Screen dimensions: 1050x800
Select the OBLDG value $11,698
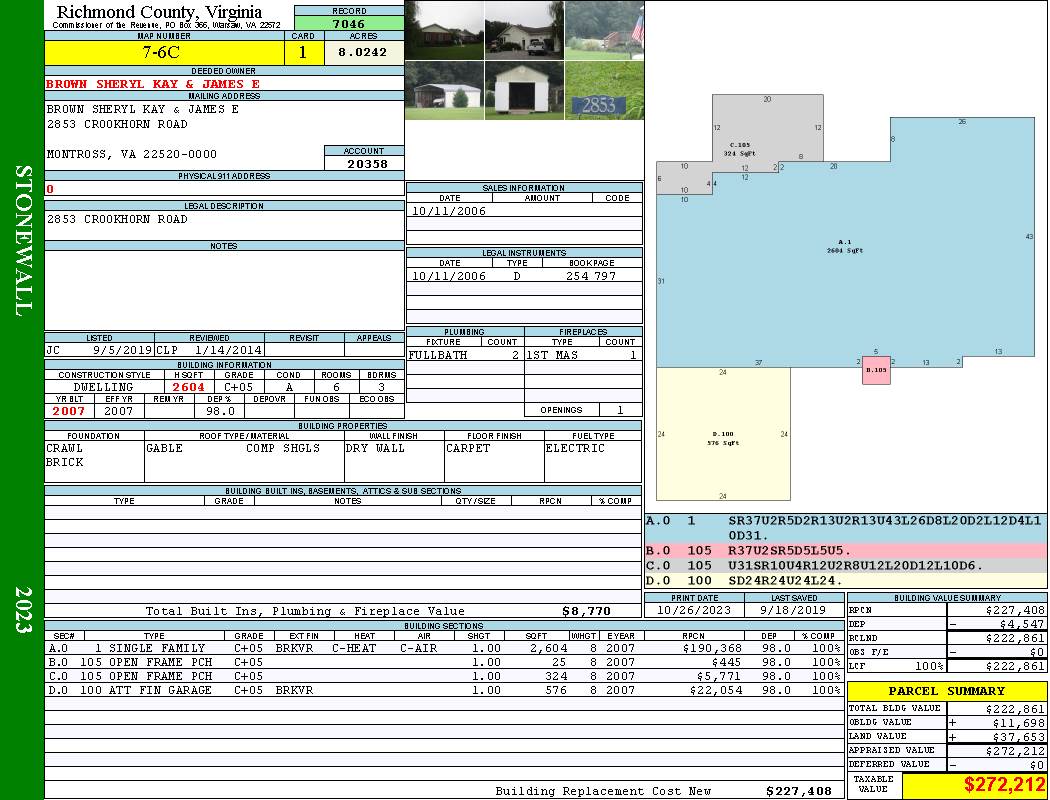(x=996, y=722)
